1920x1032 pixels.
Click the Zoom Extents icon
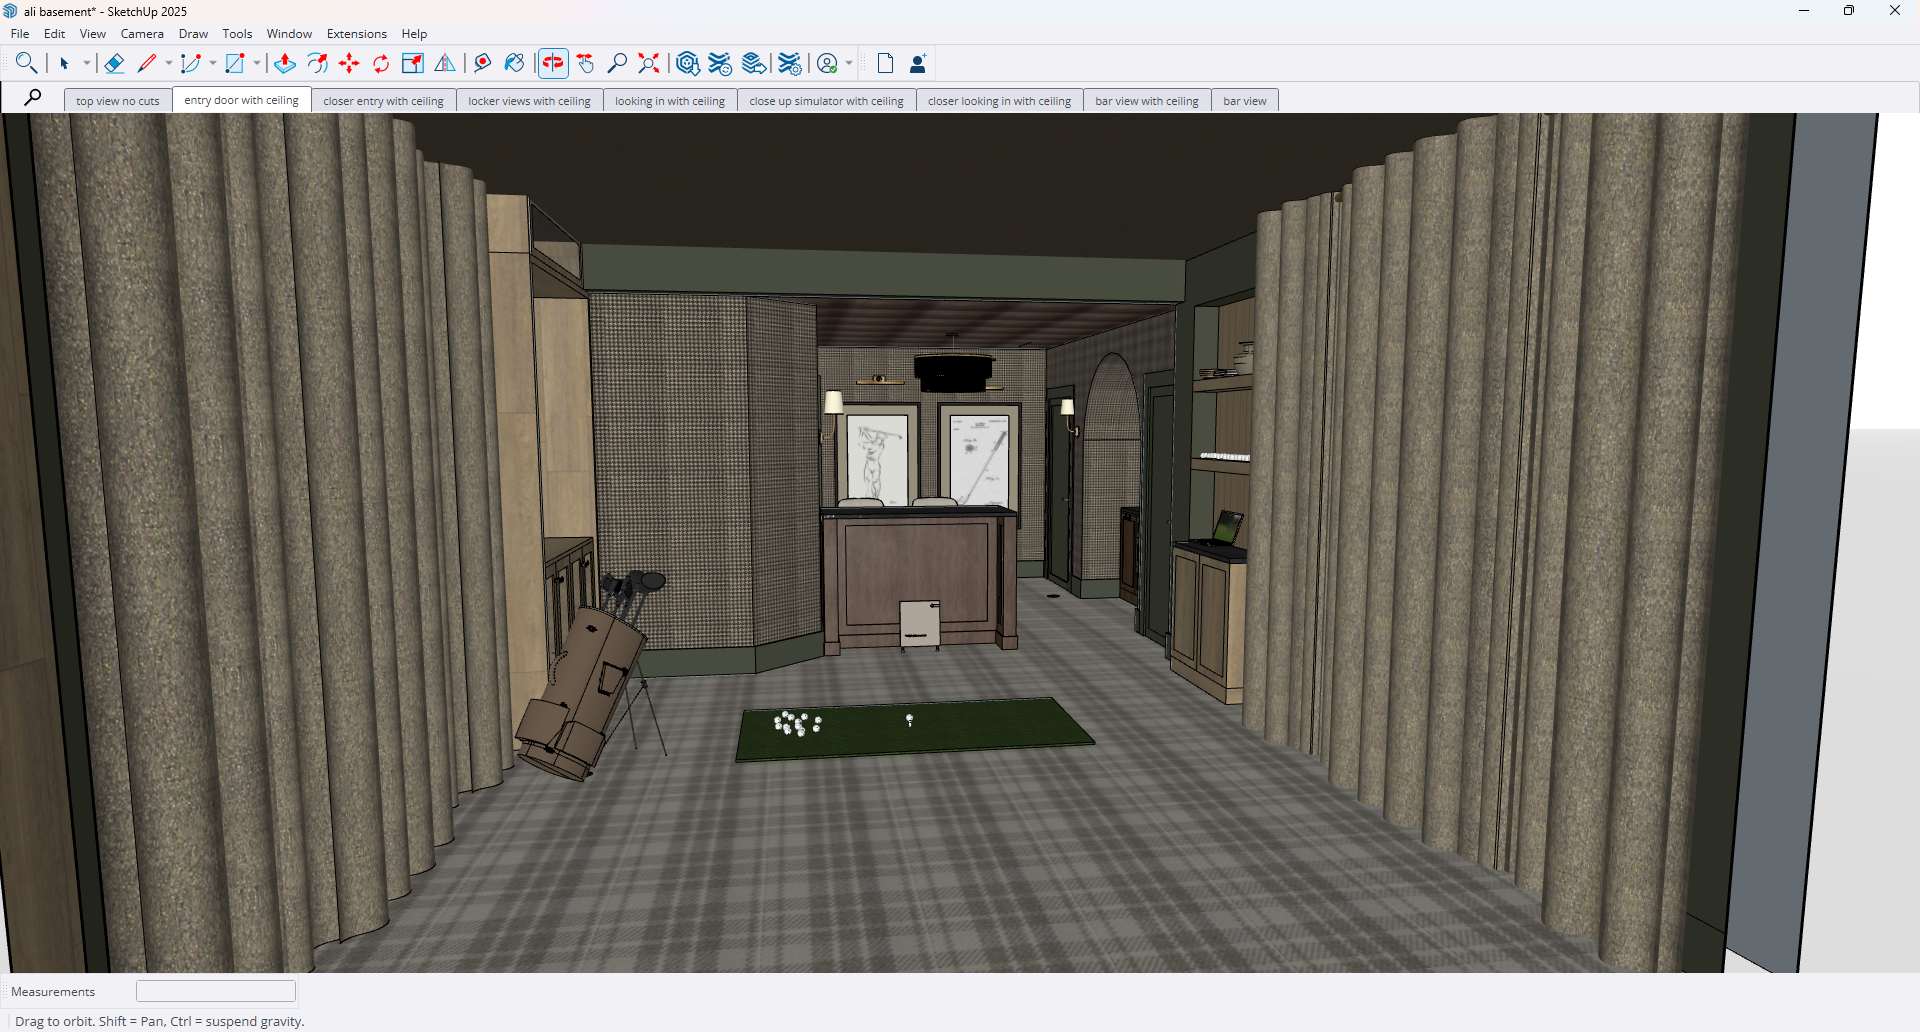point(649,64)
